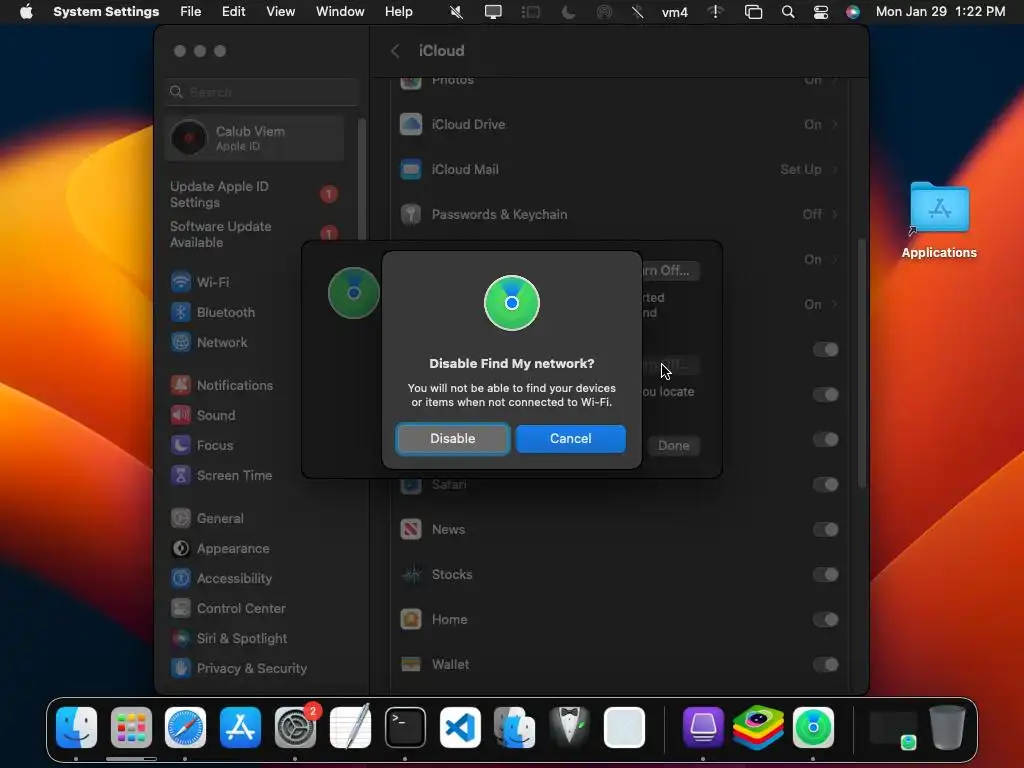Open Calub Viem Apple ID profile
Image resolution: width=1024 pixels, height=768 pixels.
click(255, 138)
